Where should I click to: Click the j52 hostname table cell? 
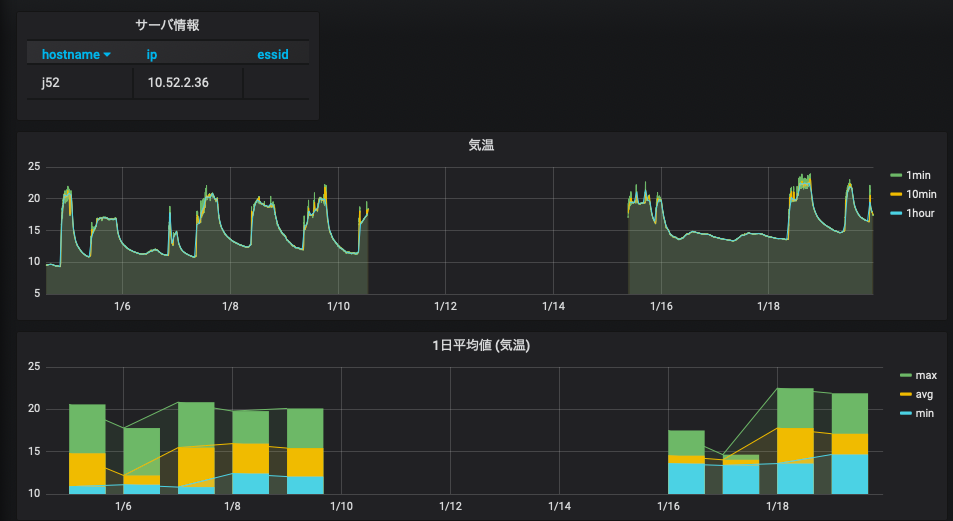(x=50, y=83)
